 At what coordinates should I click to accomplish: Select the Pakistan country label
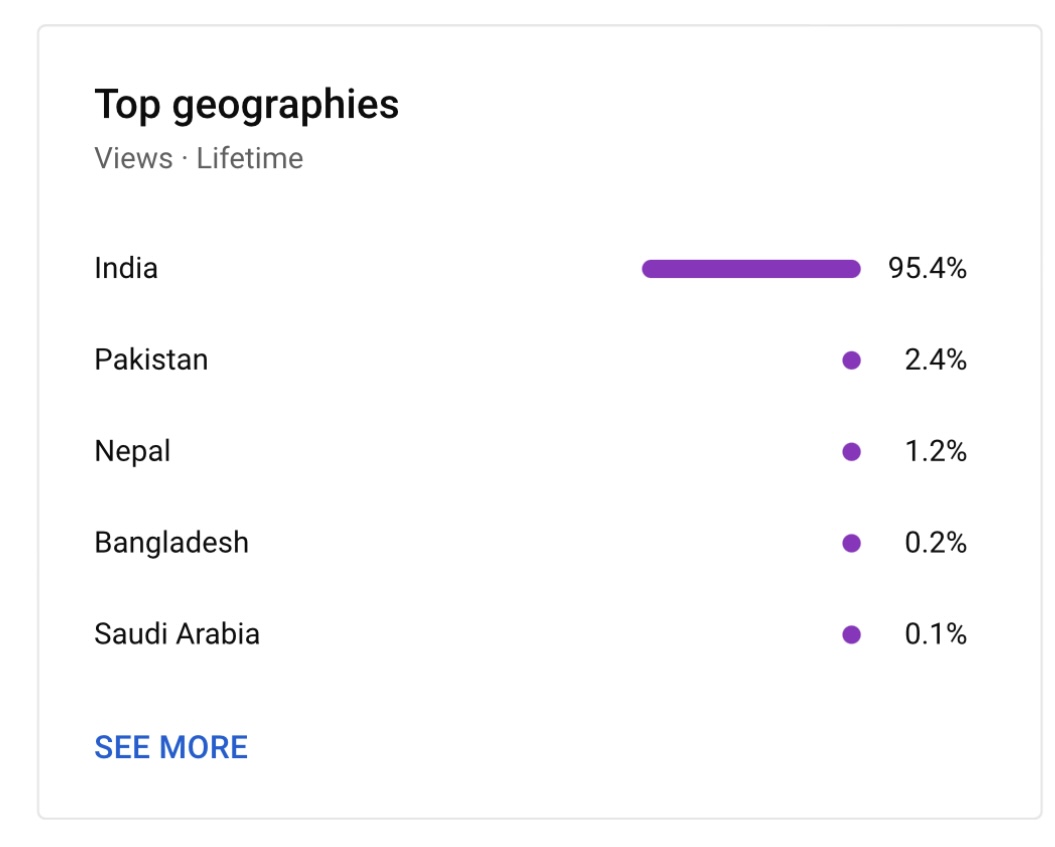coord(151,360)
